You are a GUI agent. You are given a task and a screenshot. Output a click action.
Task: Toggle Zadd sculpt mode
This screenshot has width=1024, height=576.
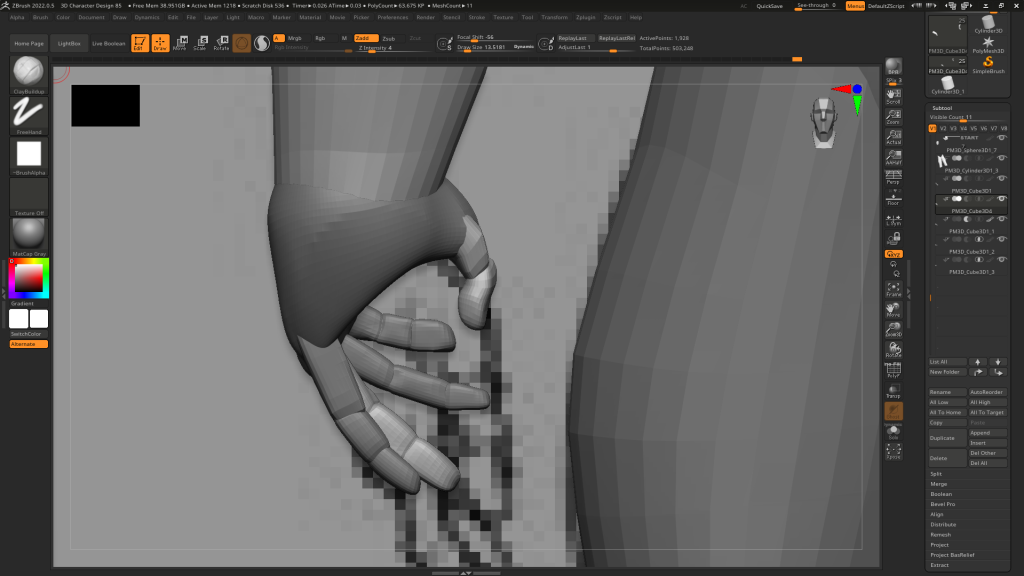point(361,38)
